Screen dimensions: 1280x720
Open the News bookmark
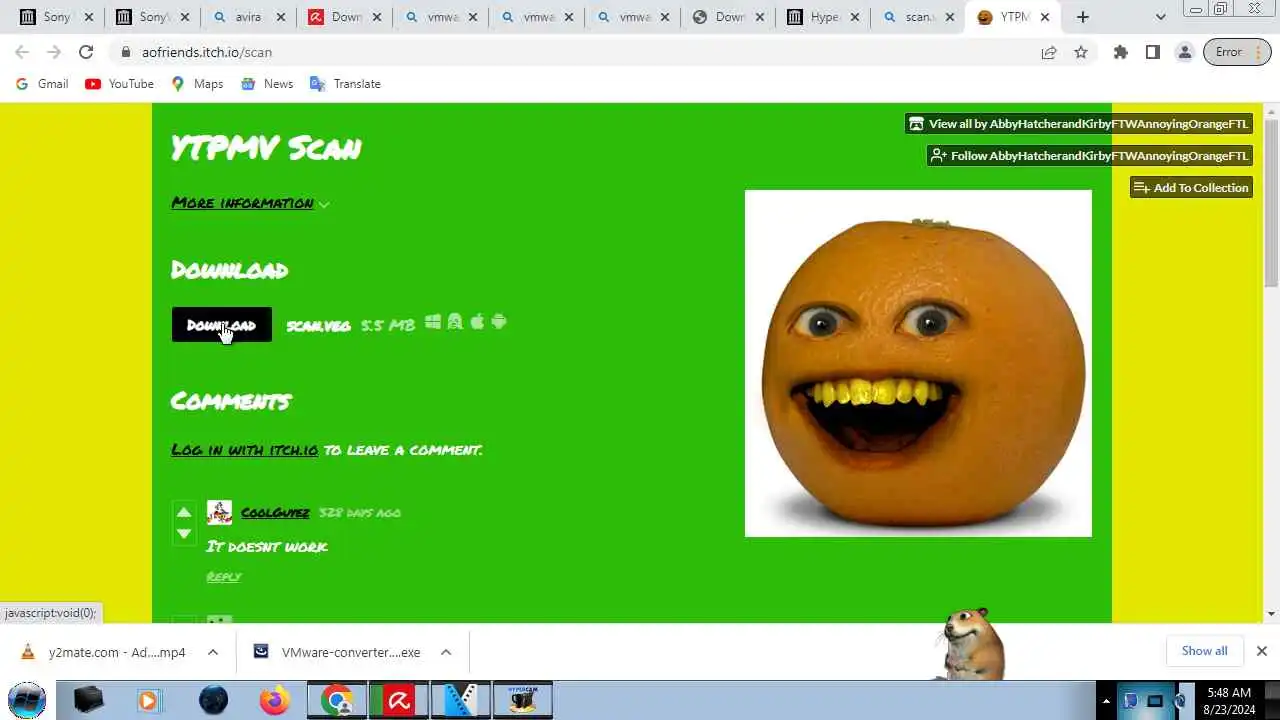(267, 84)
